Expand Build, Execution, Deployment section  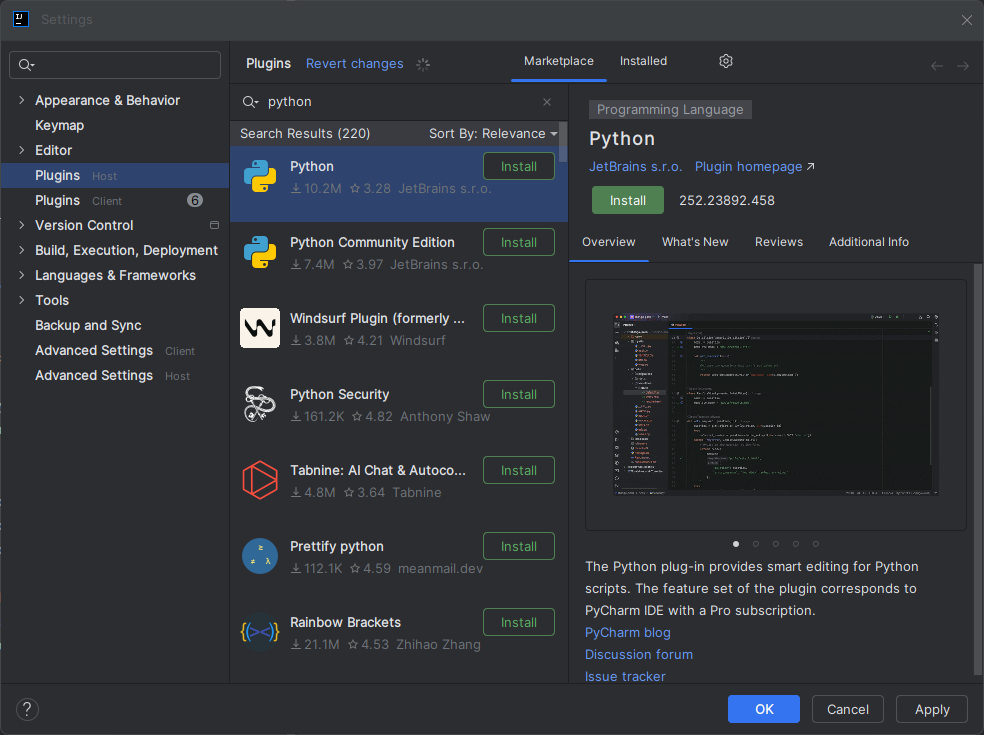pyautogui.click(x=21, y=250)
